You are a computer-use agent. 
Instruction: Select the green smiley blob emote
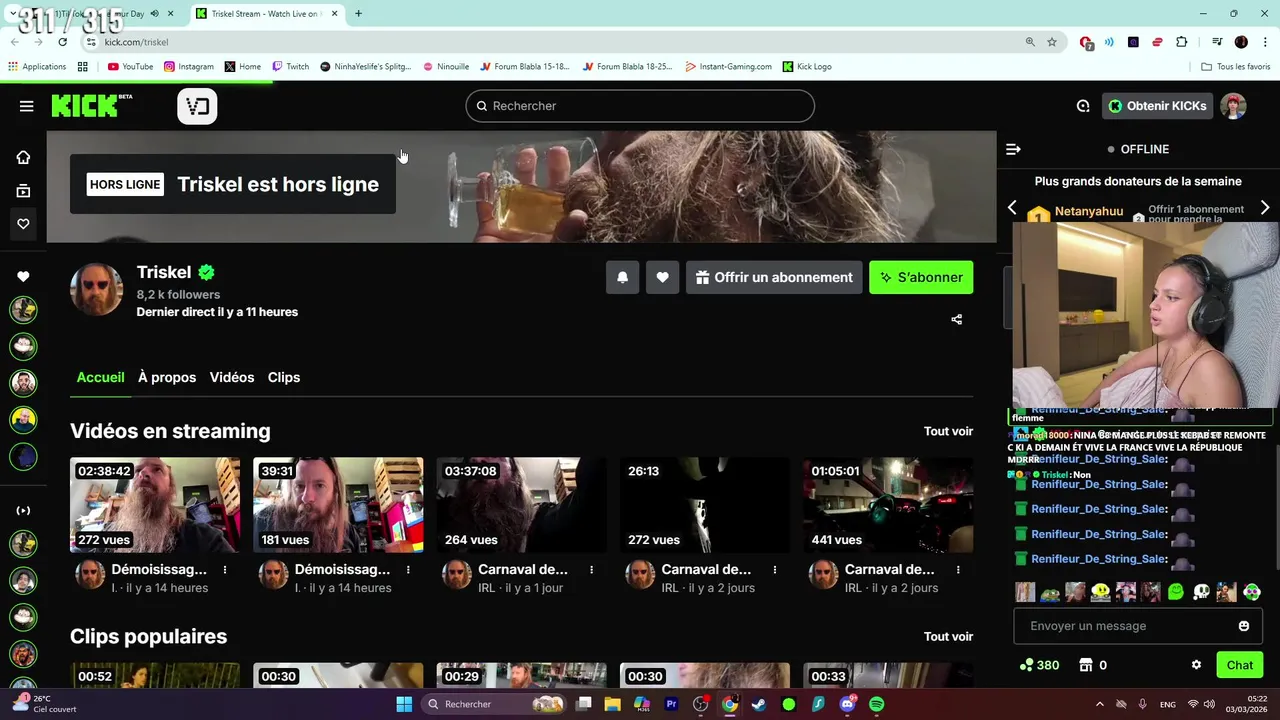1176,592
